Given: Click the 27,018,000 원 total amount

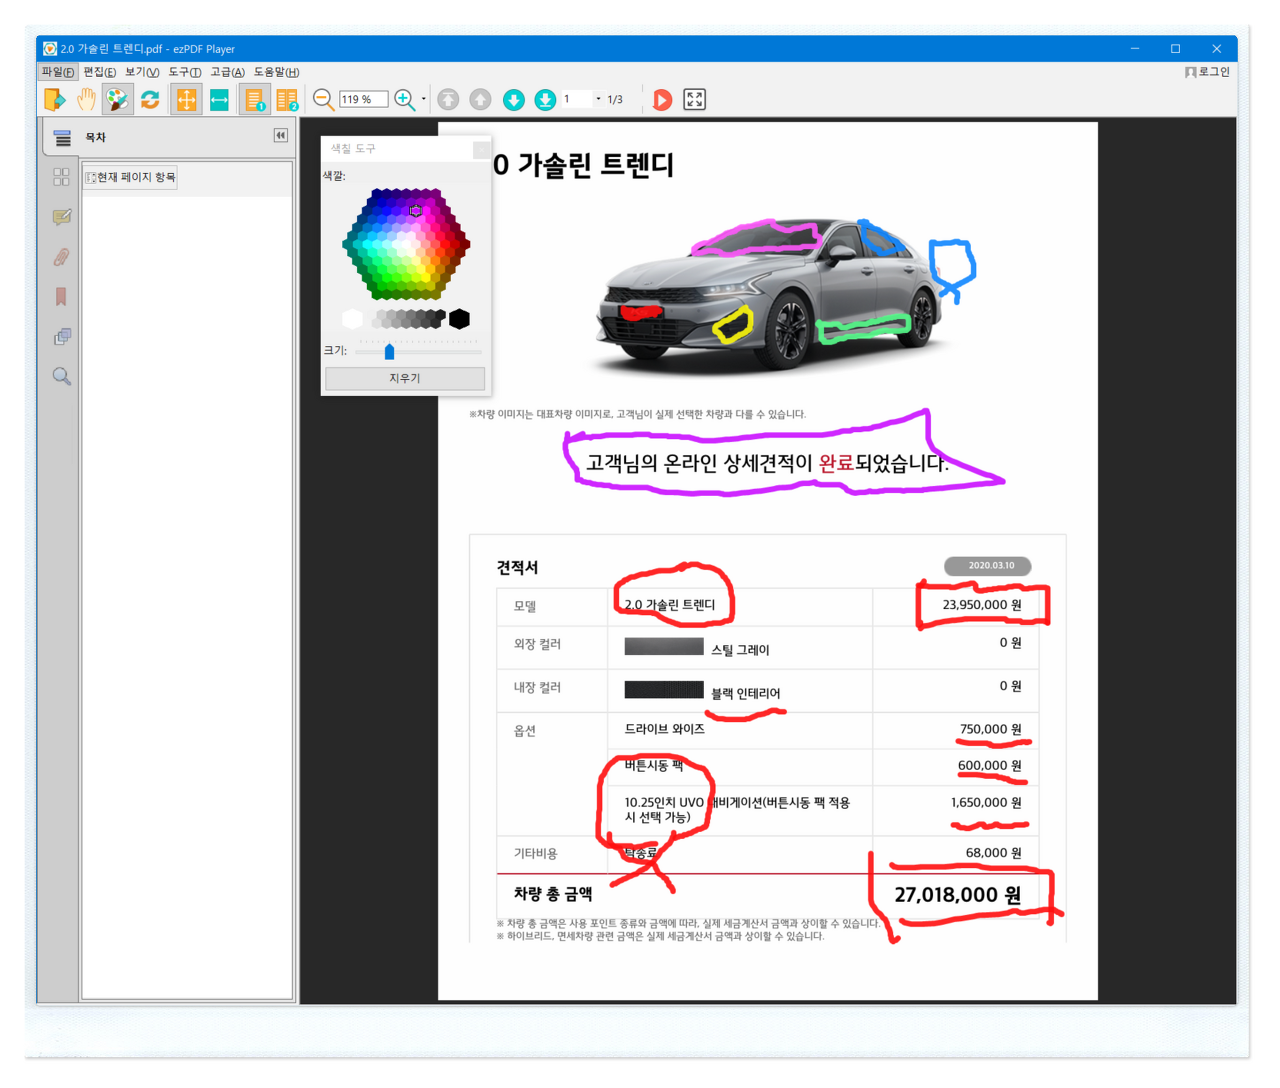Looking at the screenshot, I should pyautogui.click(x=957, y=895).
